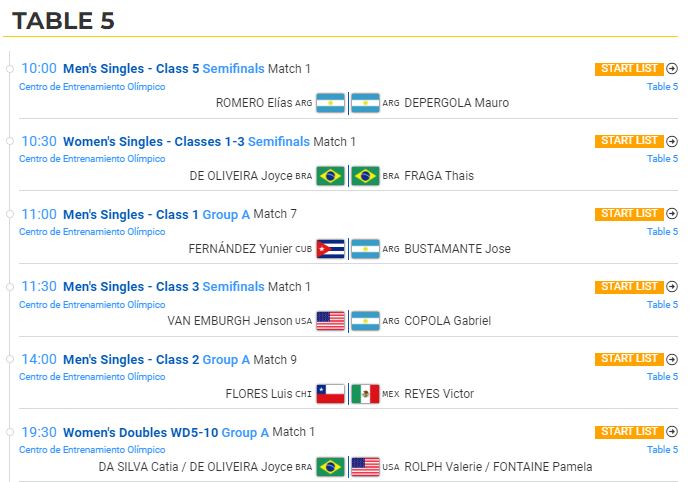Open START LIST for the 11:00 Class 1 match

pyautogui.click(x=629, y=214)
